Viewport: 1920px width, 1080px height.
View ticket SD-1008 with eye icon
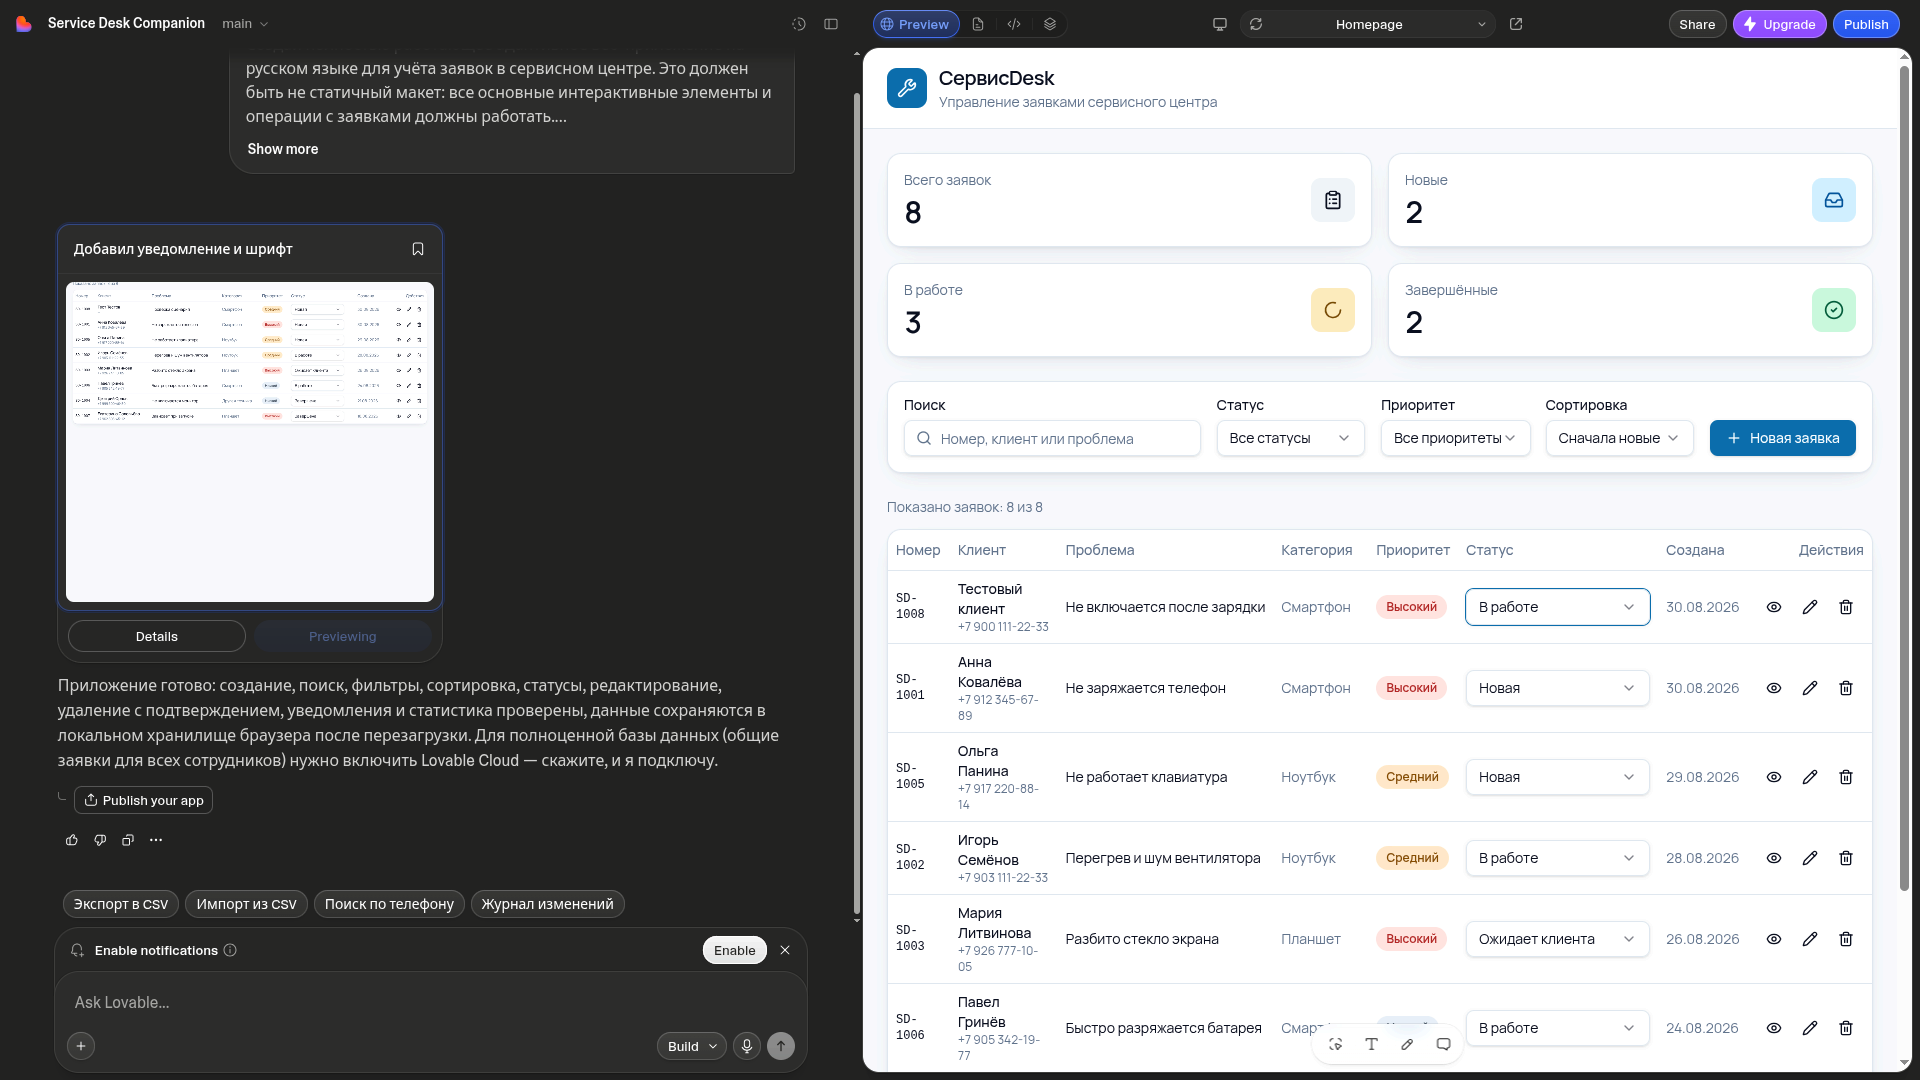pyautogui.click(x=1774, y=607)
